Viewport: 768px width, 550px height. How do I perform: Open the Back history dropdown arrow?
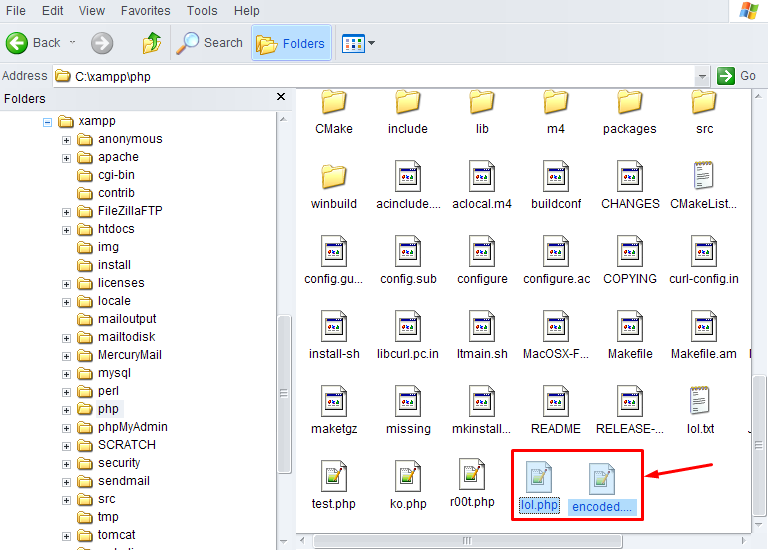click(x=72, y=43)
